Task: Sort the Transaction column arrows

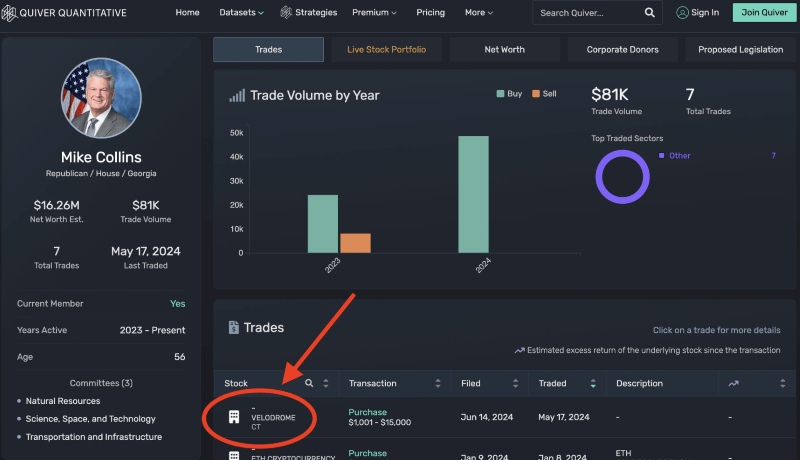Action: (x=438, y=383)
